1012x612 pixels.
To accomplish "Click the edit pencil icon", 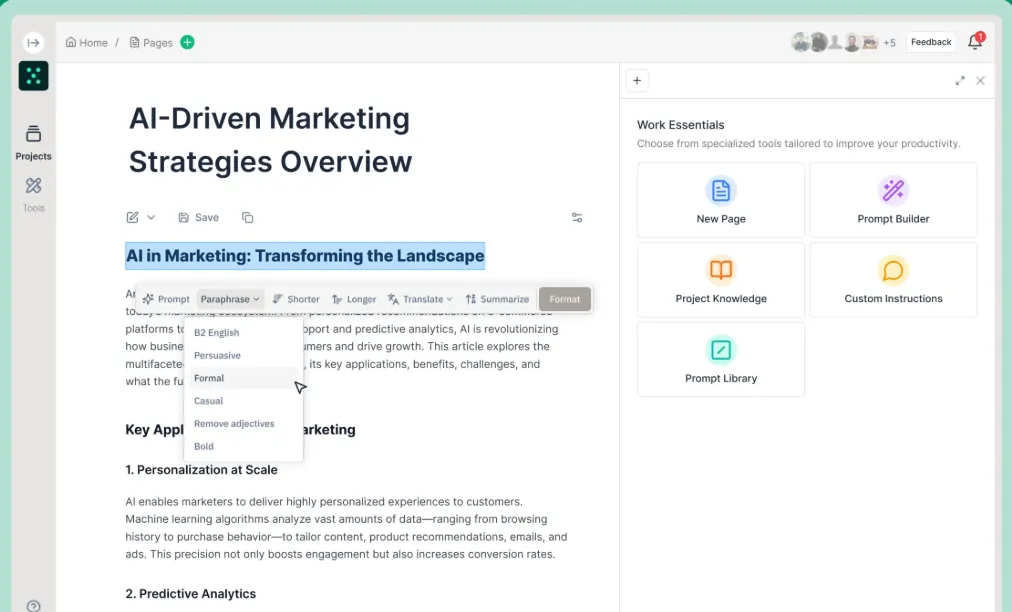I will tap(132, 218).
